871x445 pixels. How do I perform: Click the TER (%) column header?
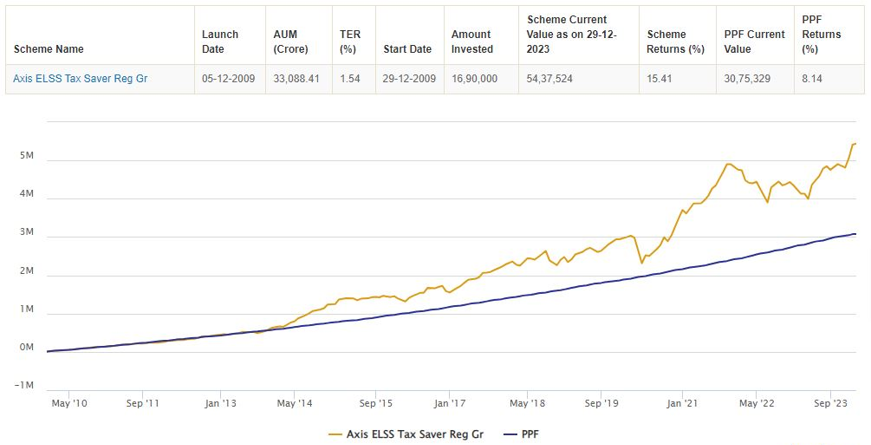tap(349, 42)
